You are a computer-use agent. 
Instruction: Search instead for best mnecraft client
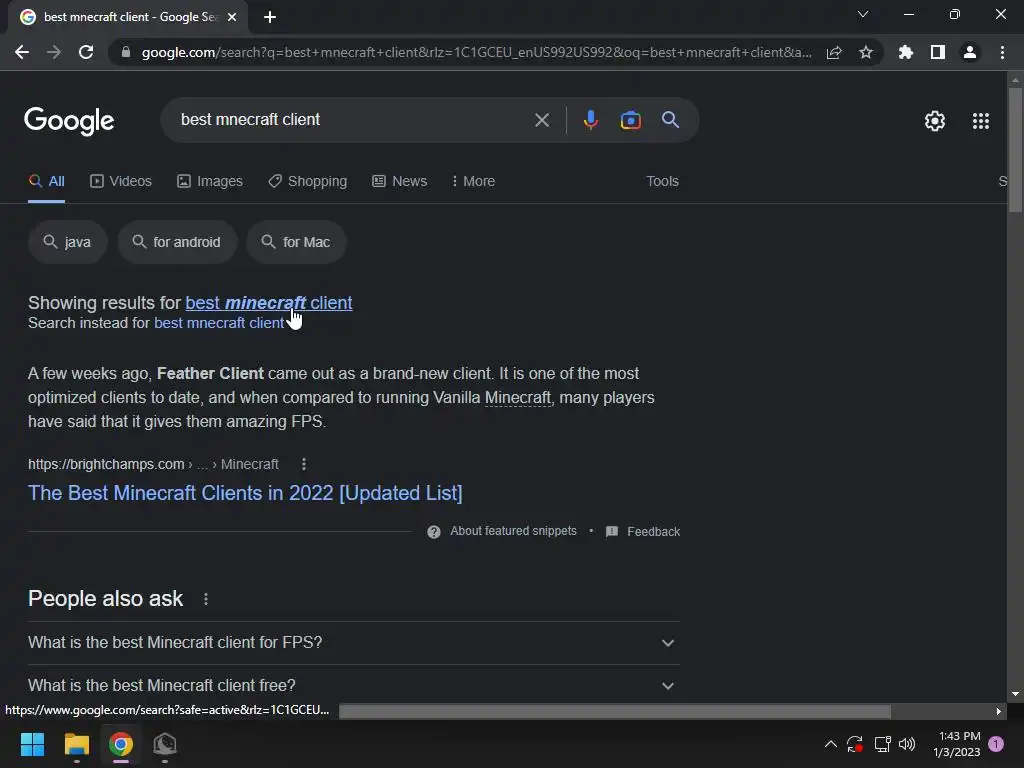click(x=219, y=323)
